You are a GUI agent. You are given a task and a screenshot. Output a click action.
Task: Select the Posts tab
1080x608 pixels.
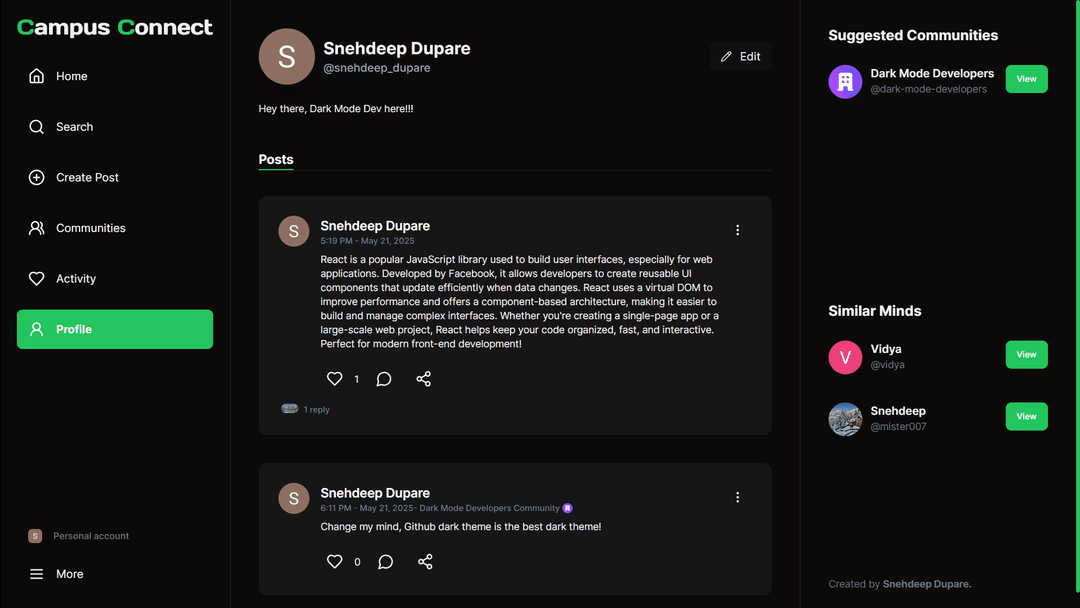pos(276,160)
